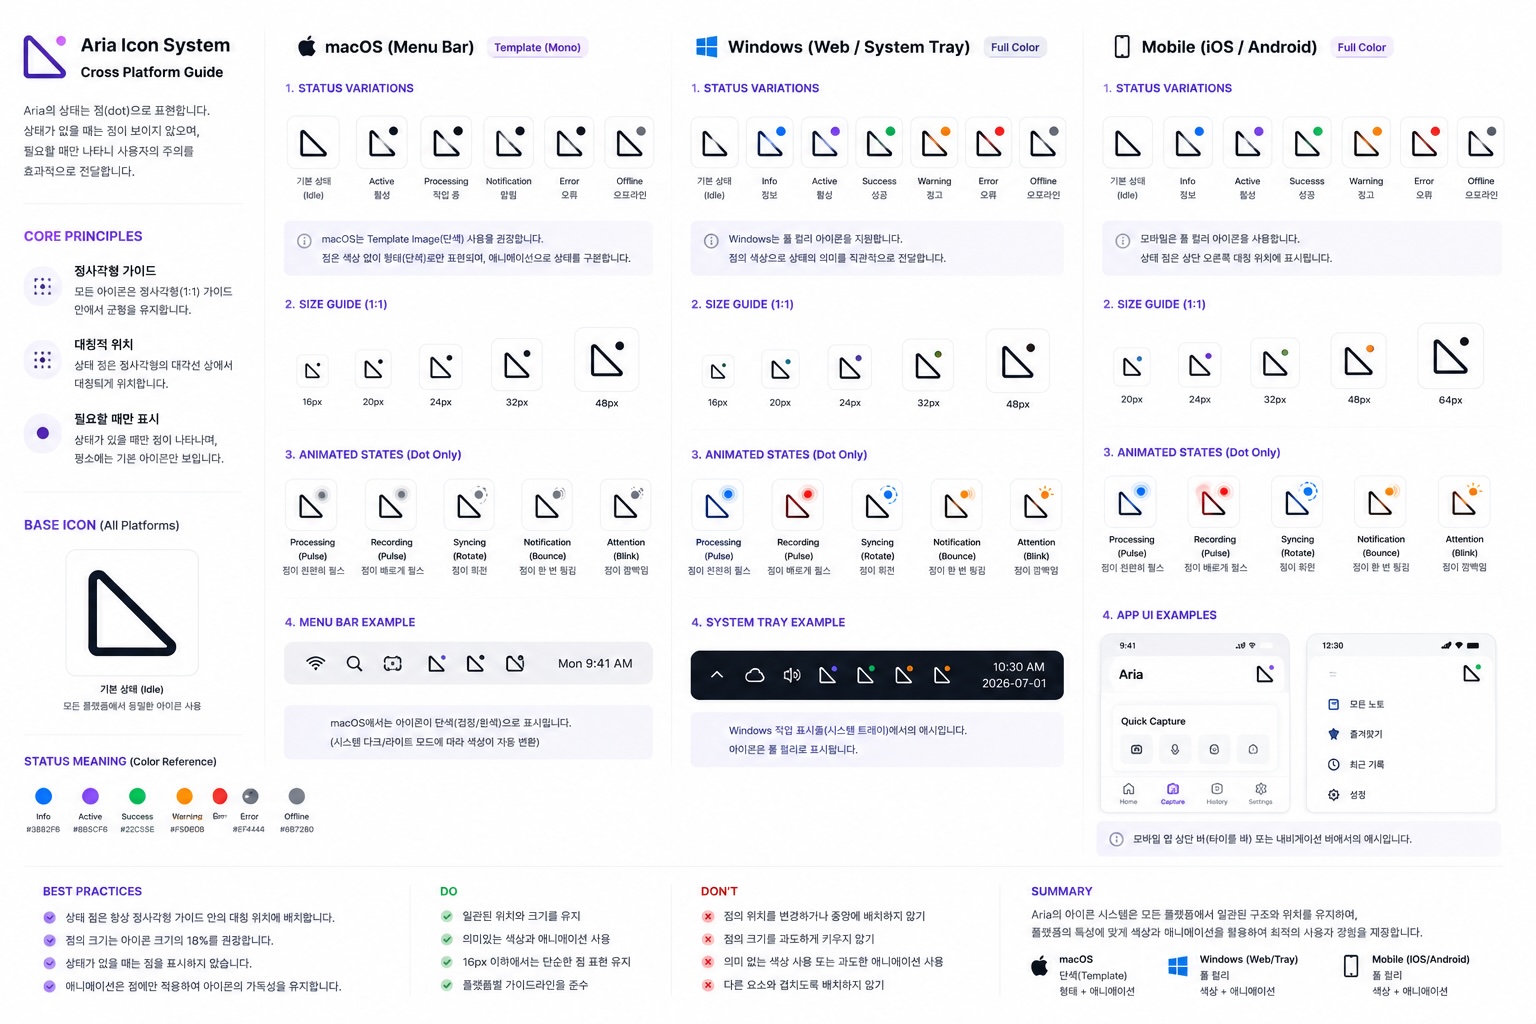Click the Wi-Fi icon in menu bar example
This screenshot has height=1024, width=1536.
tap(316, 663)
